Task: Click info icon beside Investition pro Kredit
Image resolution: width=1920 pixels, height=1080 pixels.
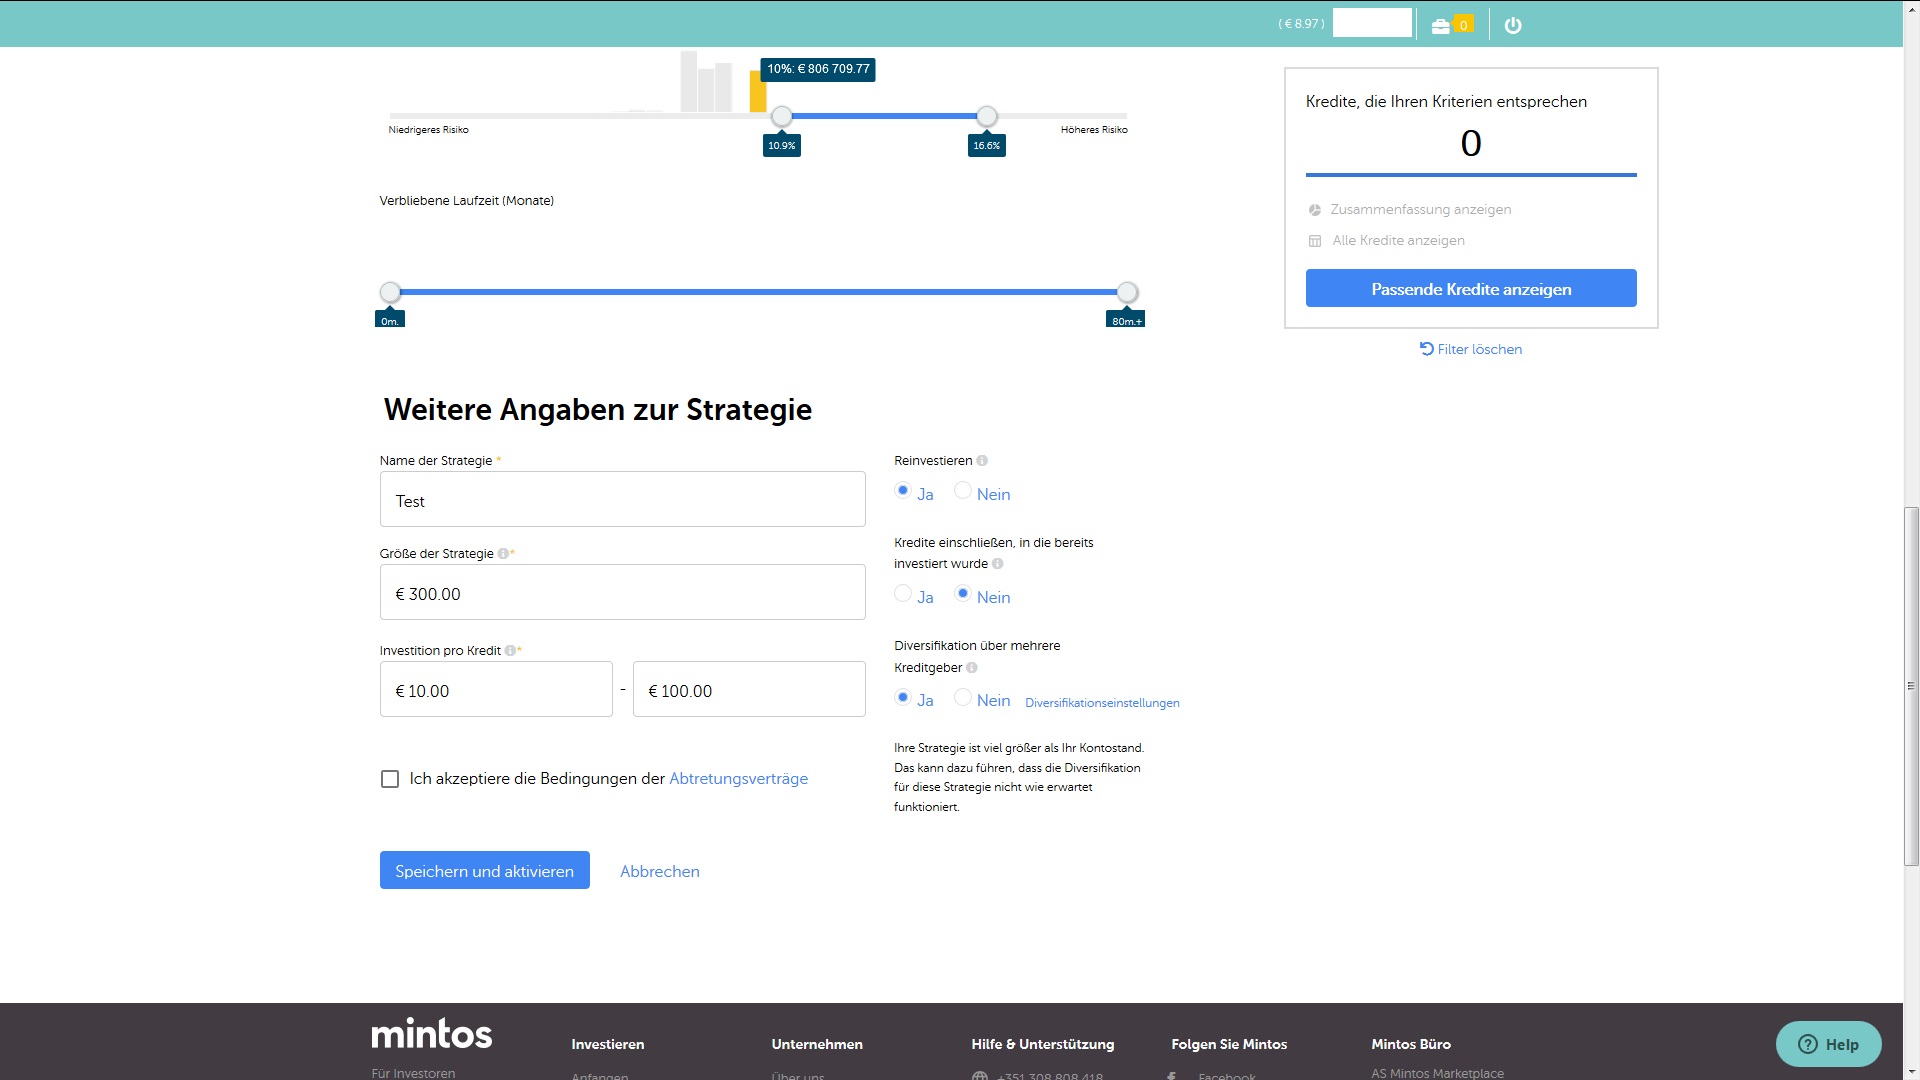Action: [x=510, y=651]
